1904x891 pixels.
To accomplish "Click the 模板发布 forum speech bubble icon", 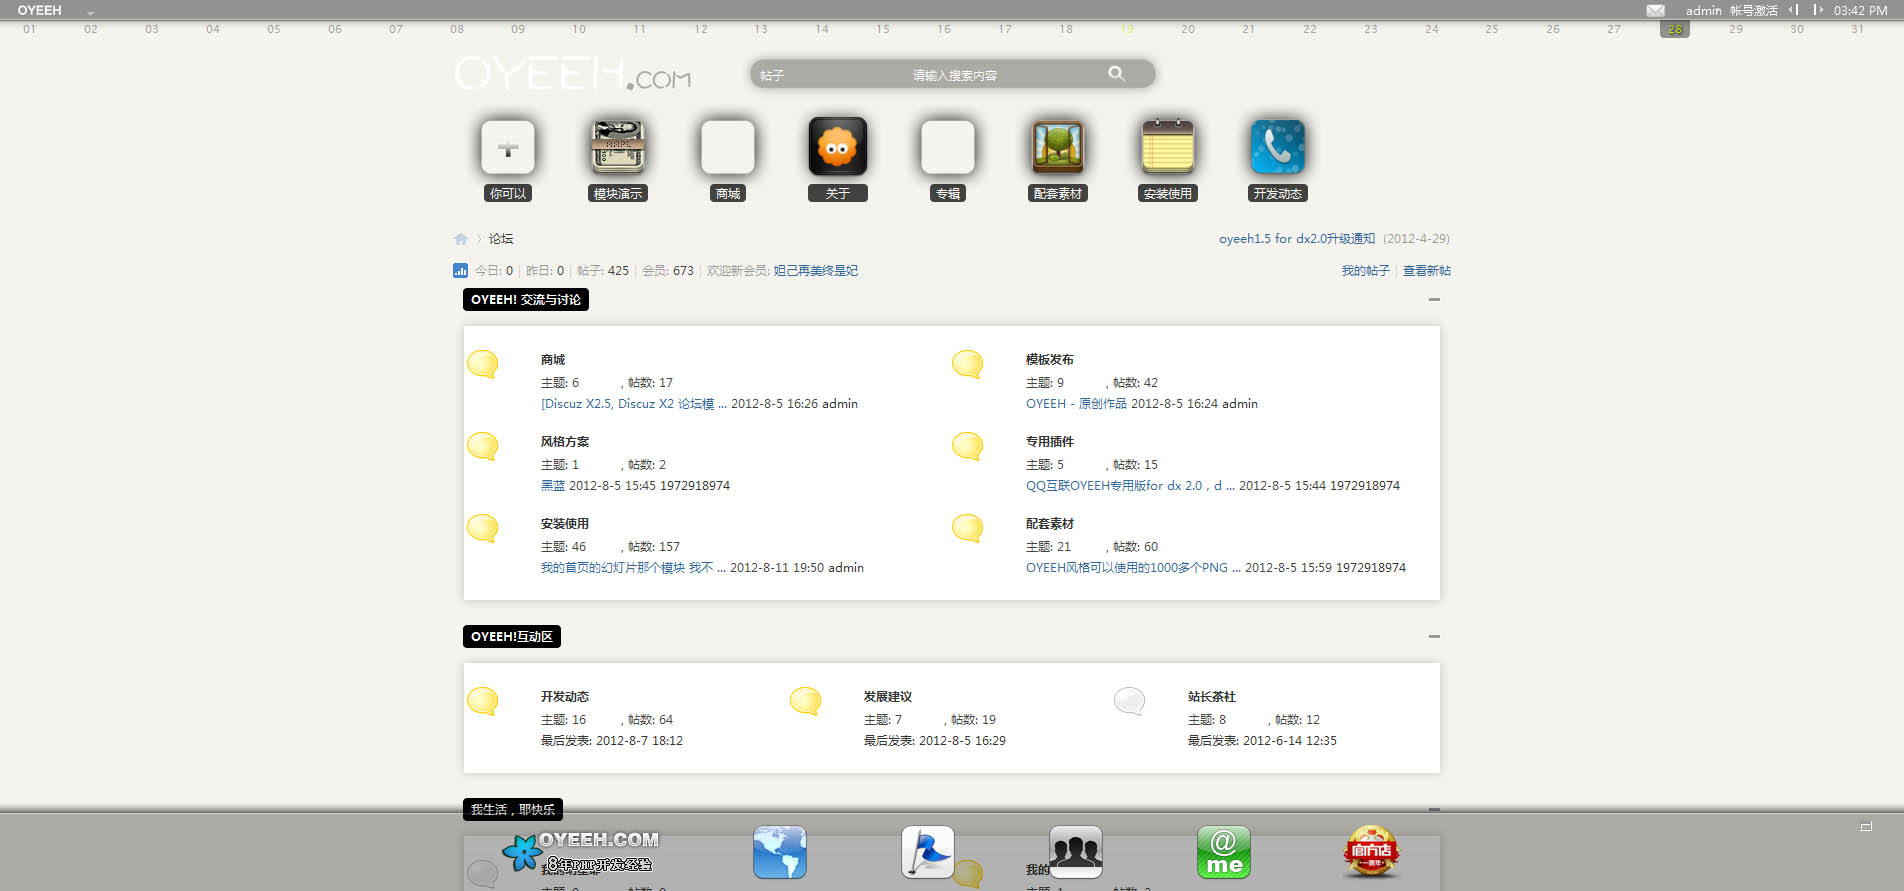I will [968, 364].
